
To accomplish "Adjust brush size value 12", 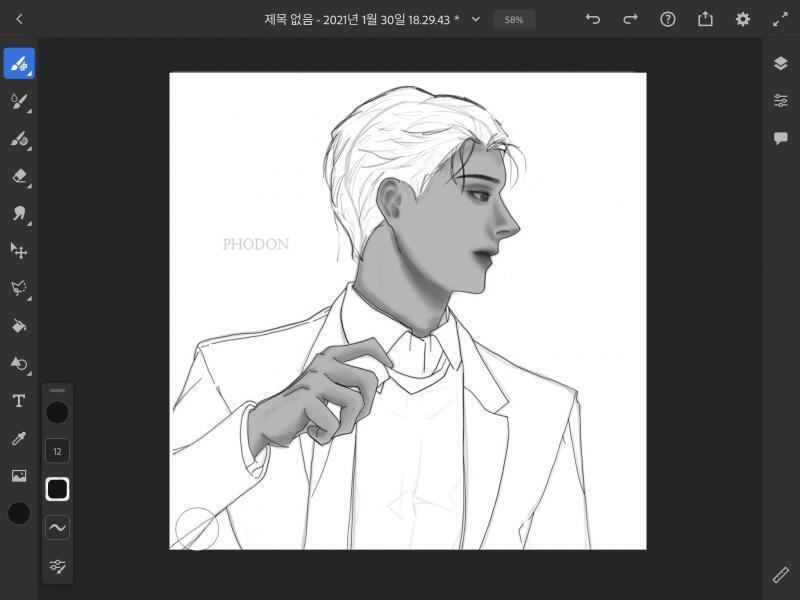I will (x=57, y=451).
